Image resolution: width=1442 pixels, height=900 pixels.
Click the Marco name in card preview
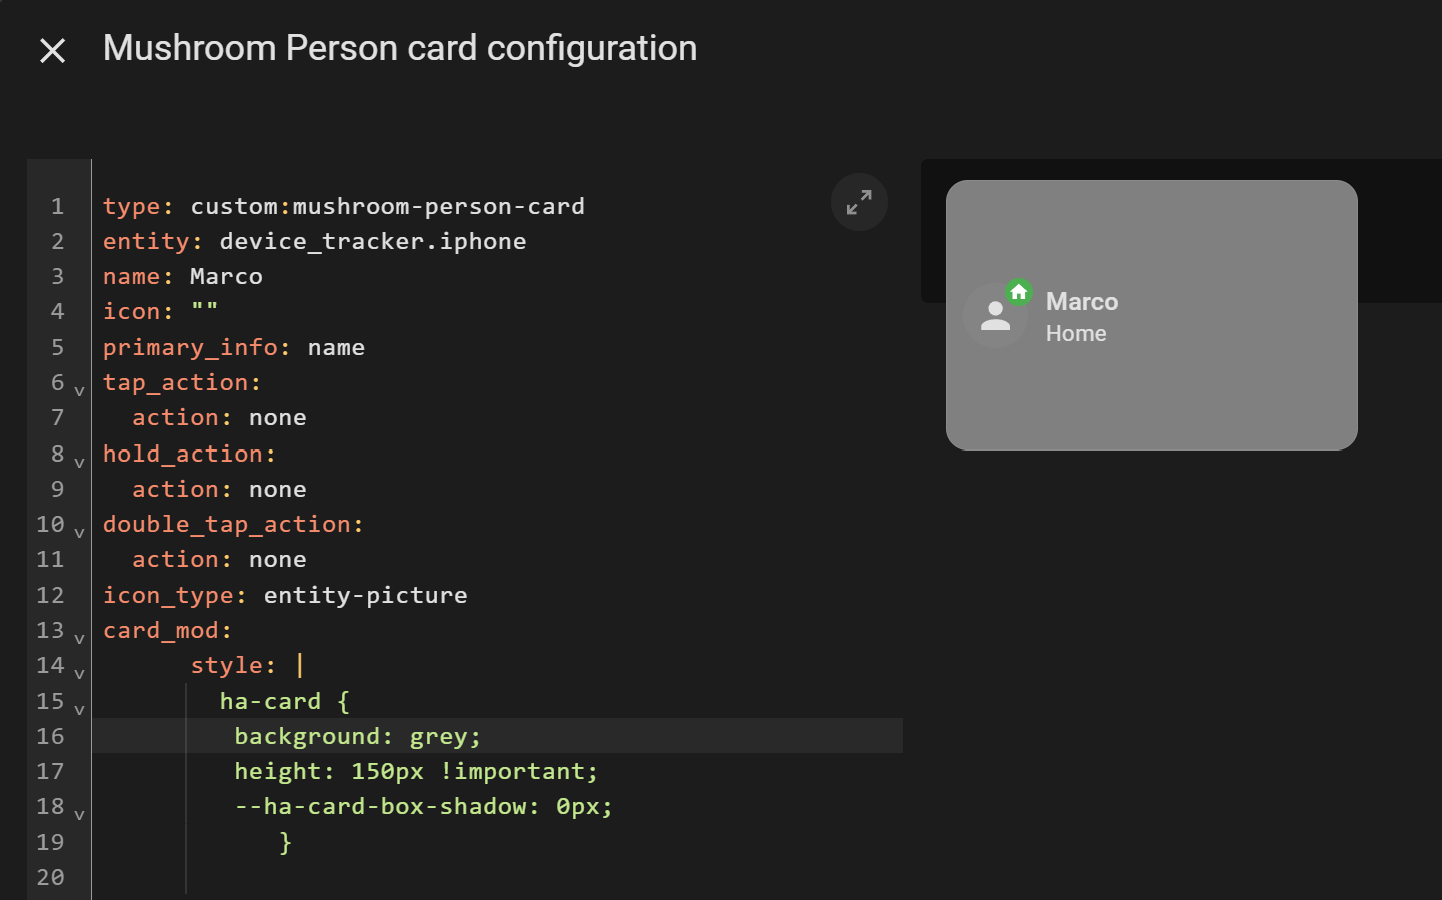click(1082, 302)
